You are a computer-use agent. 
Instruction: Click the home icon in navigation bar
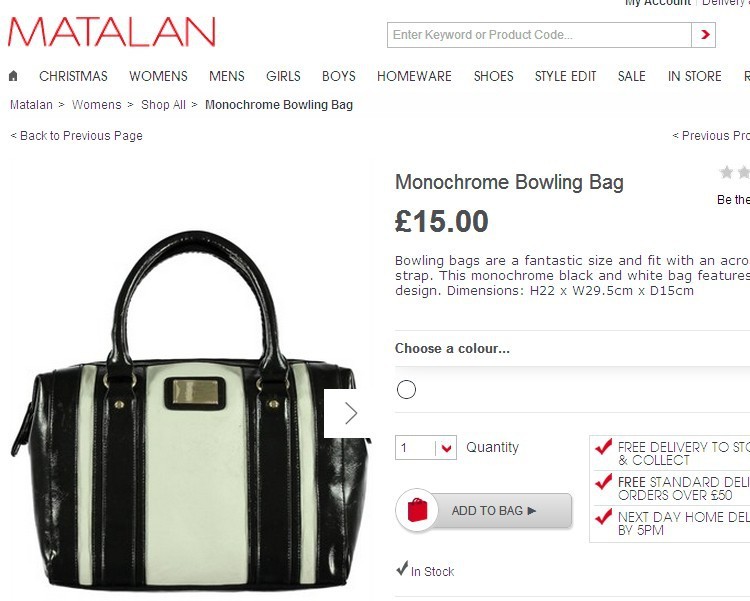tap(13, 76)
